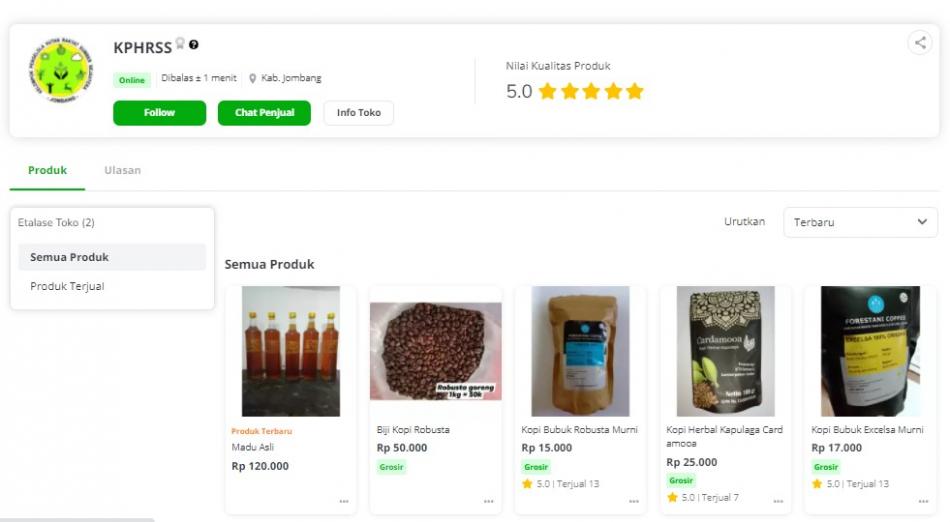Screen dimensions: 950x522
Task: Open the three-dot menu on Madu Asli
Action: point(343,501)
